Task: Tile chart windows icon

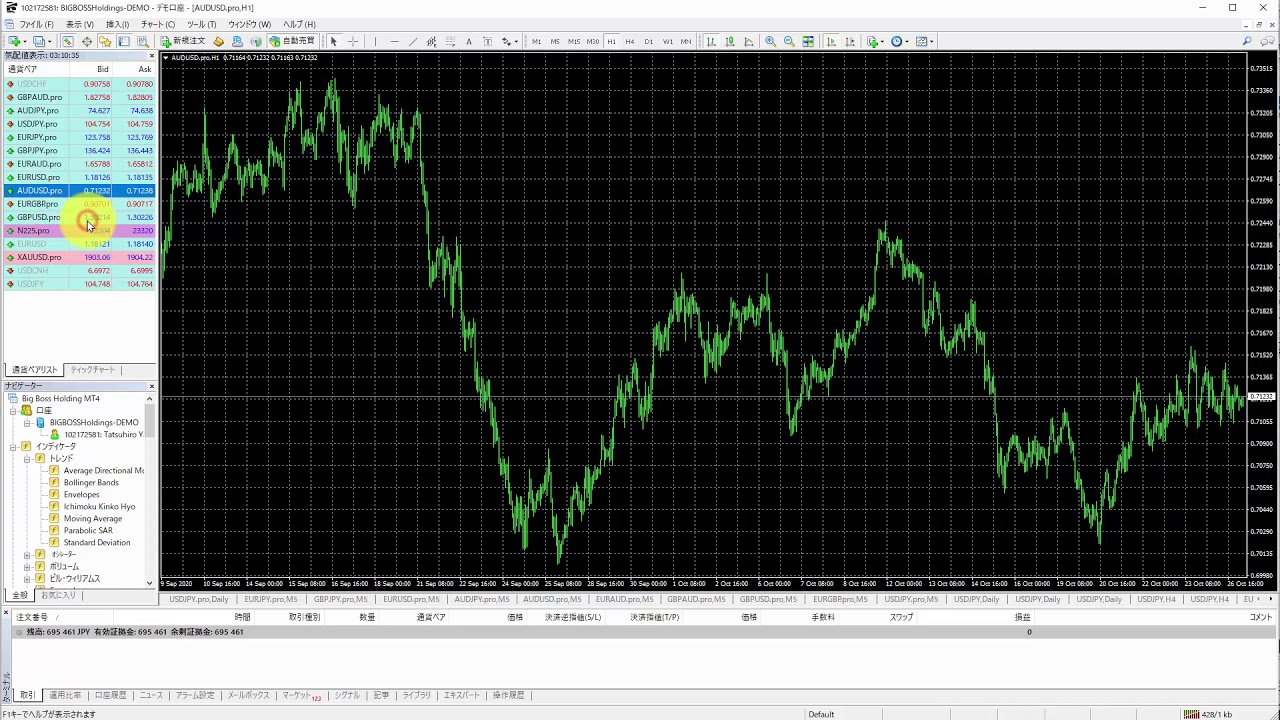Action: point(808,41)
